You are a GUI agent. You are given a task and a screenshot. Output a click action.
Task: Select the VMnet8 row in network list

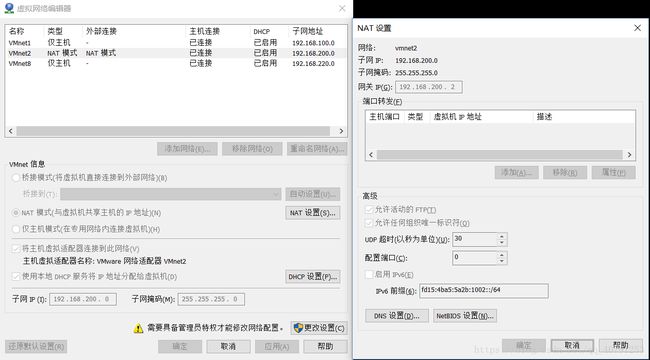tap(176, 63)
